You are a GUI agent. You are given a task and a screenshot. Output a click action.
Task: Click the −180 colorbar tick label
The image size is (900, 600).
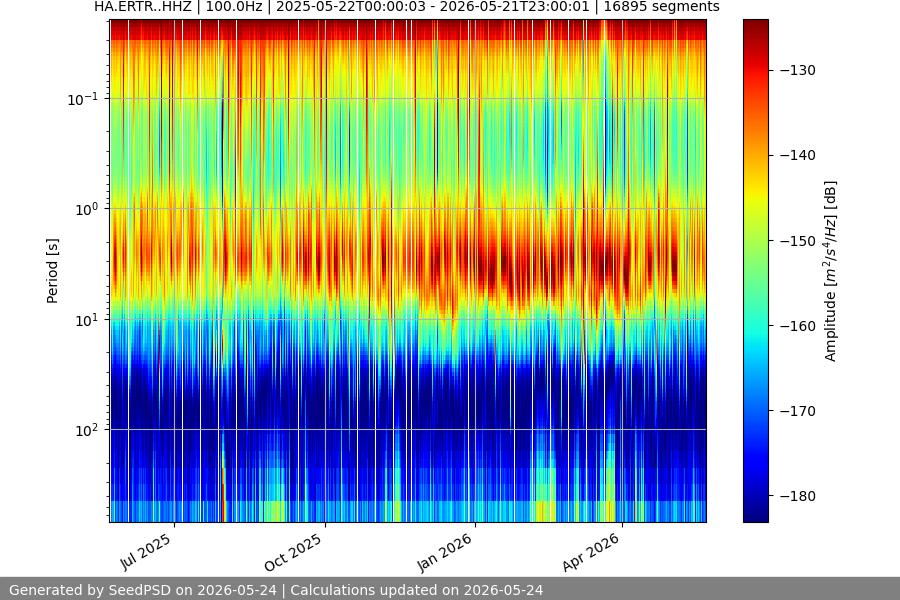[x=798, y=496]
